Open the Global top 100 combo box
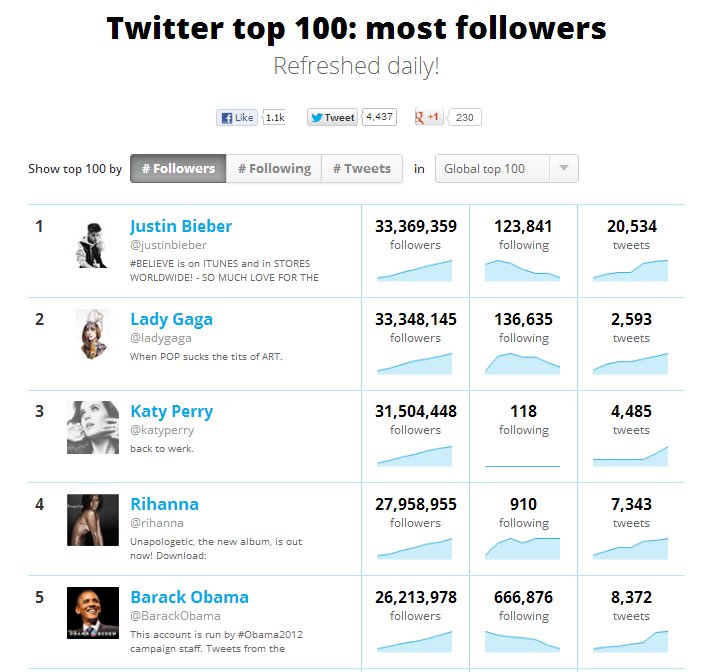 coord(507,168)
